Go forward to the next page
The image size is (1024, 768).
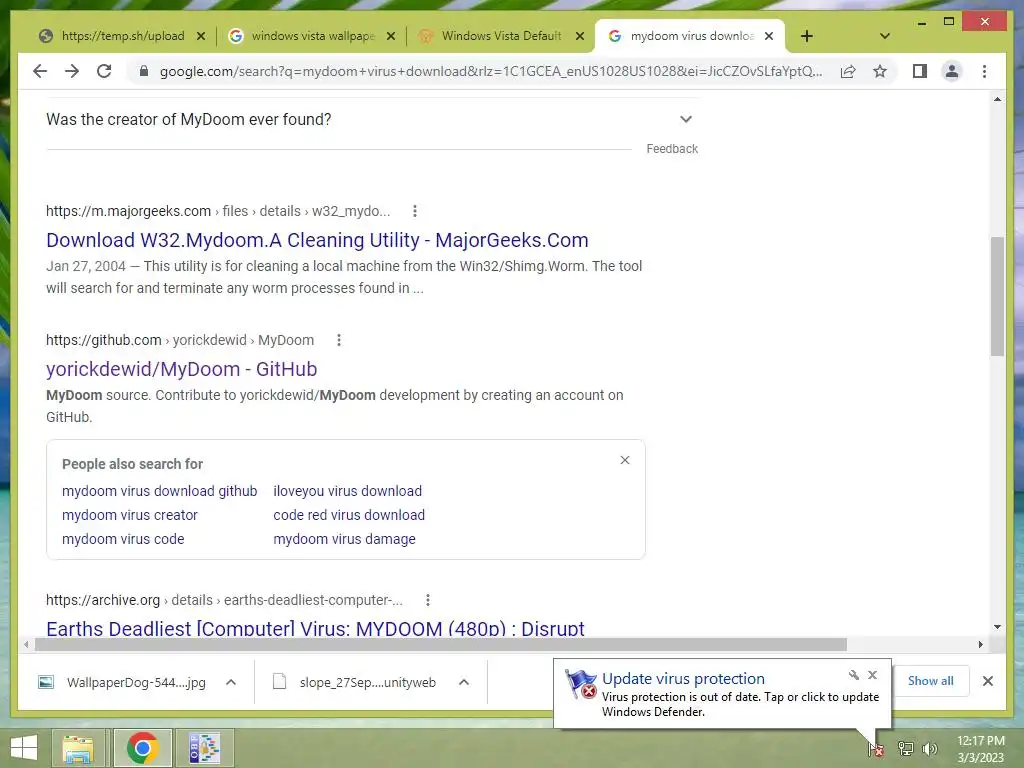click(x=72, y=71)
